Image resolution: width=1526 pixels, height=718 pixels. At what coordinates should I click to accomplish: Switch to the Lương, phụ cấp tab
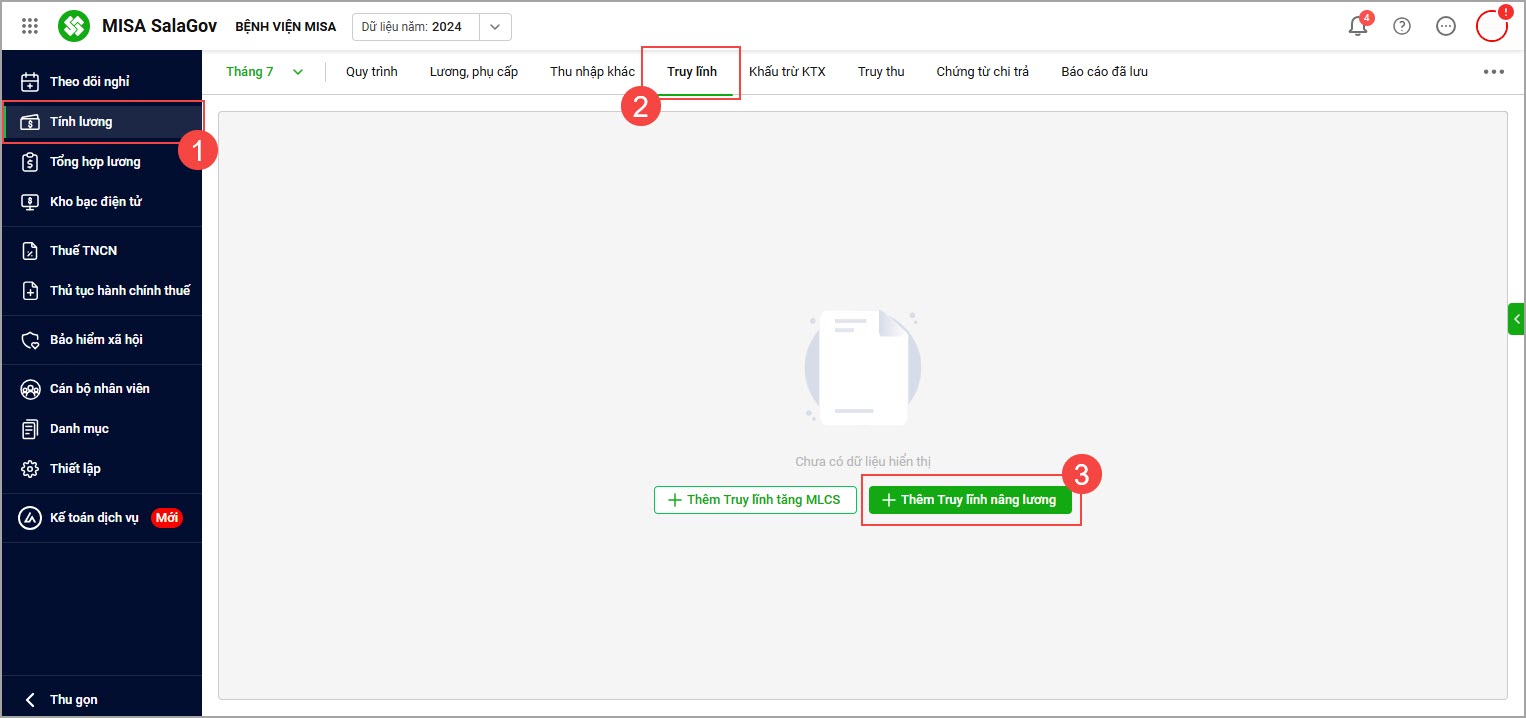click(474, 72)
